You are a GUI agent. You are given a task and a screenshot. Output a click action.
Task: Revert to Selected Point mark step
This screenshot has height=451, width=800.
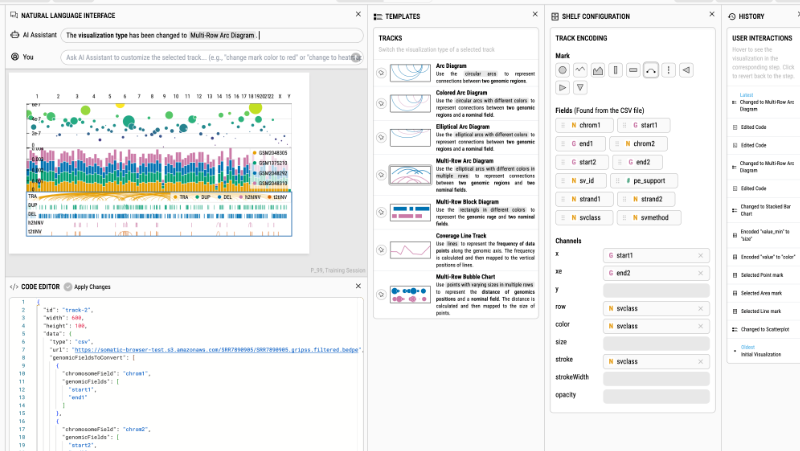[x=764, y=275]
